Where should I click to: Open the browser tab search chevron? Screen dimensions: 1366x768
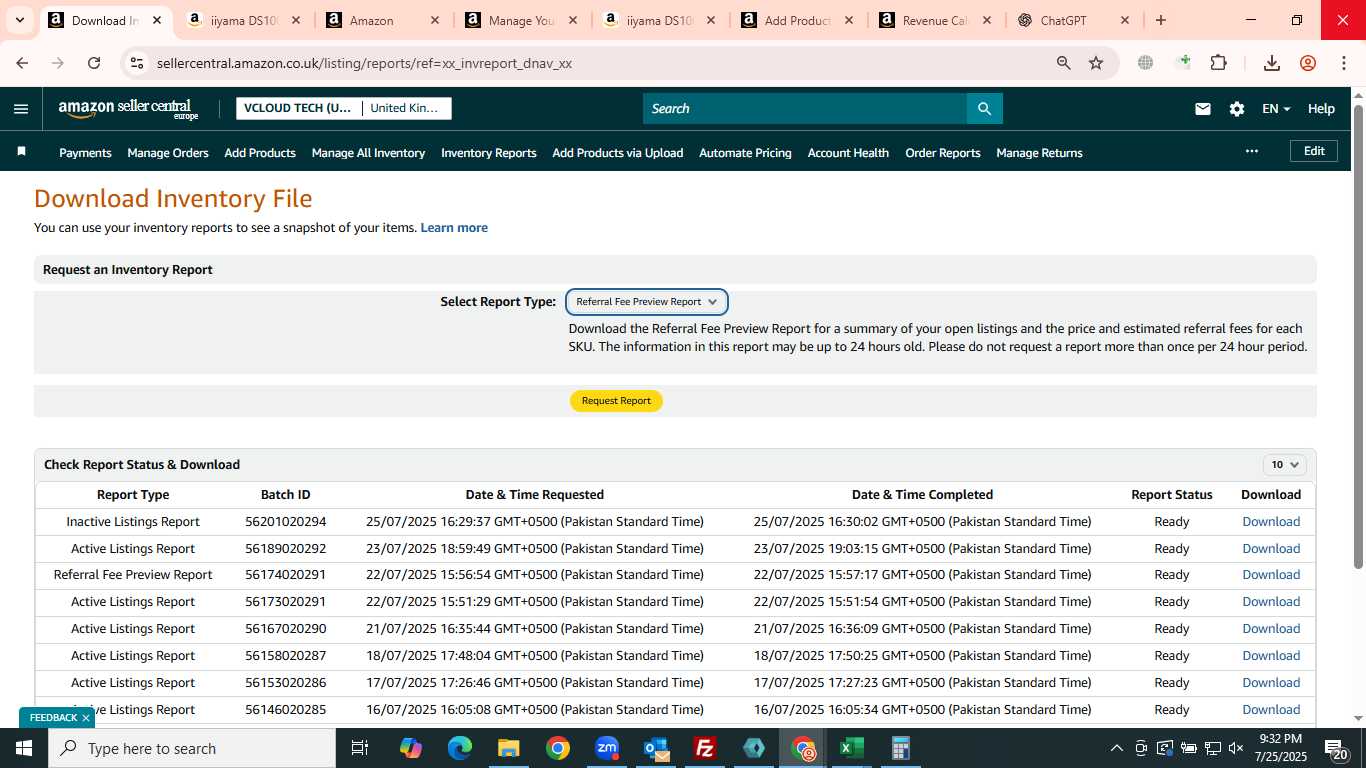pyautogui.click(x=19, y=20)
